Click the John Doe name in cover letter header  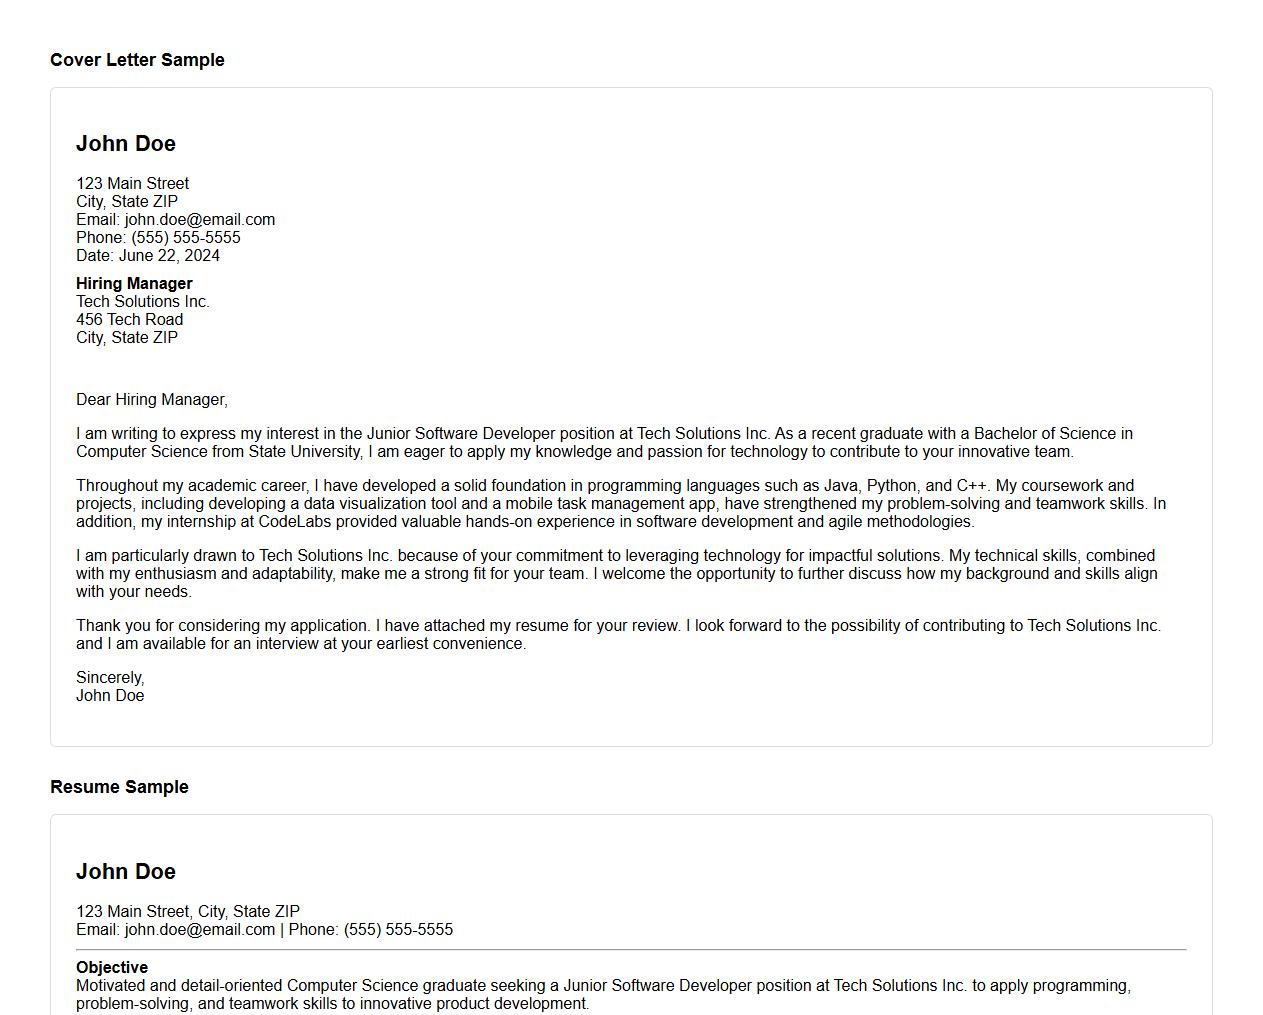pyautogui.click(x=126, y=144)
